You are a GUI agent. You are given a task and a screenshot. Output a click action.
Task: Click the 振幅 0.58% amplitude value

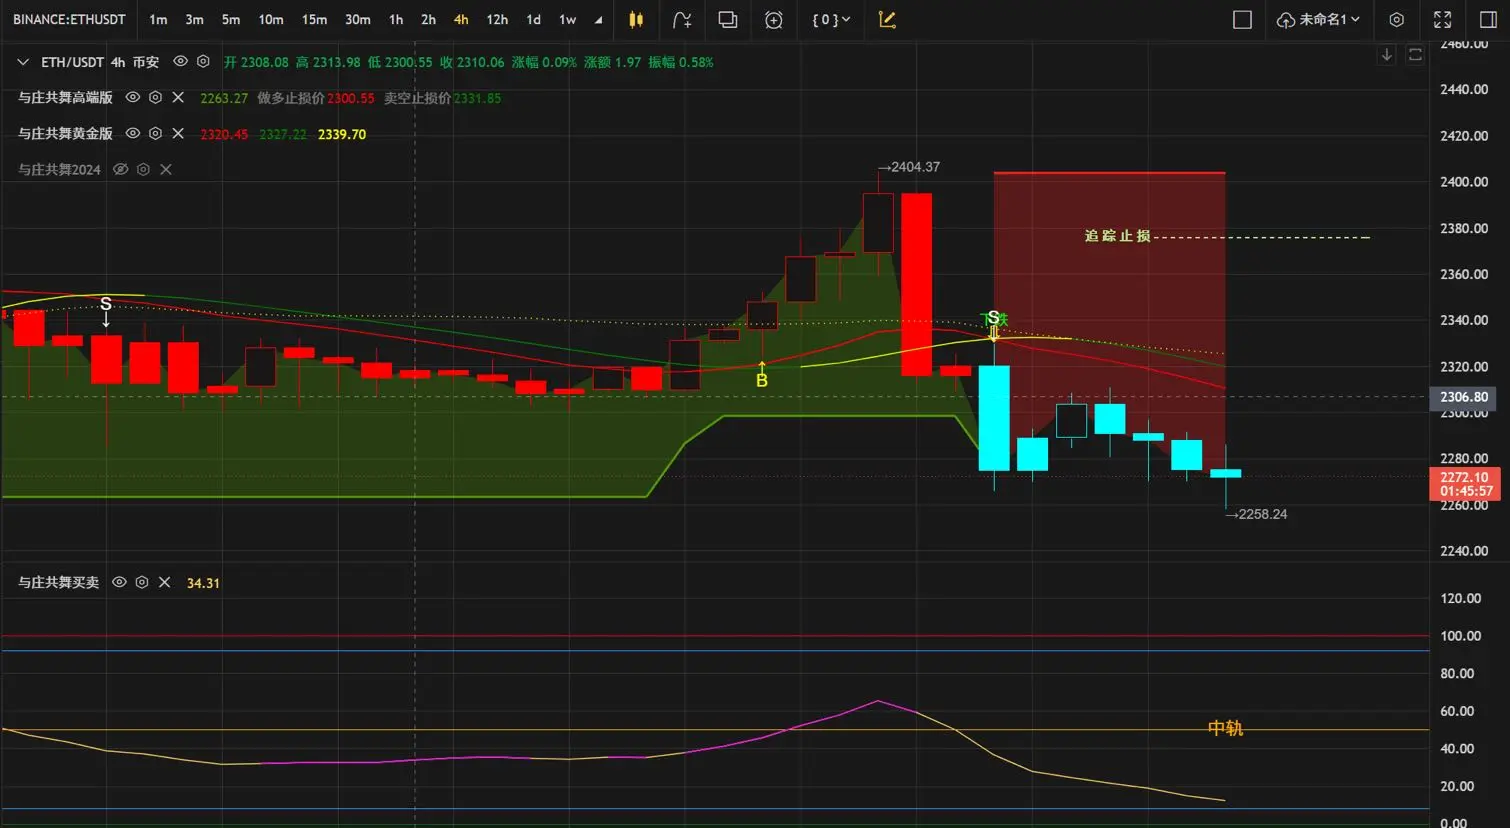(681, 62)
